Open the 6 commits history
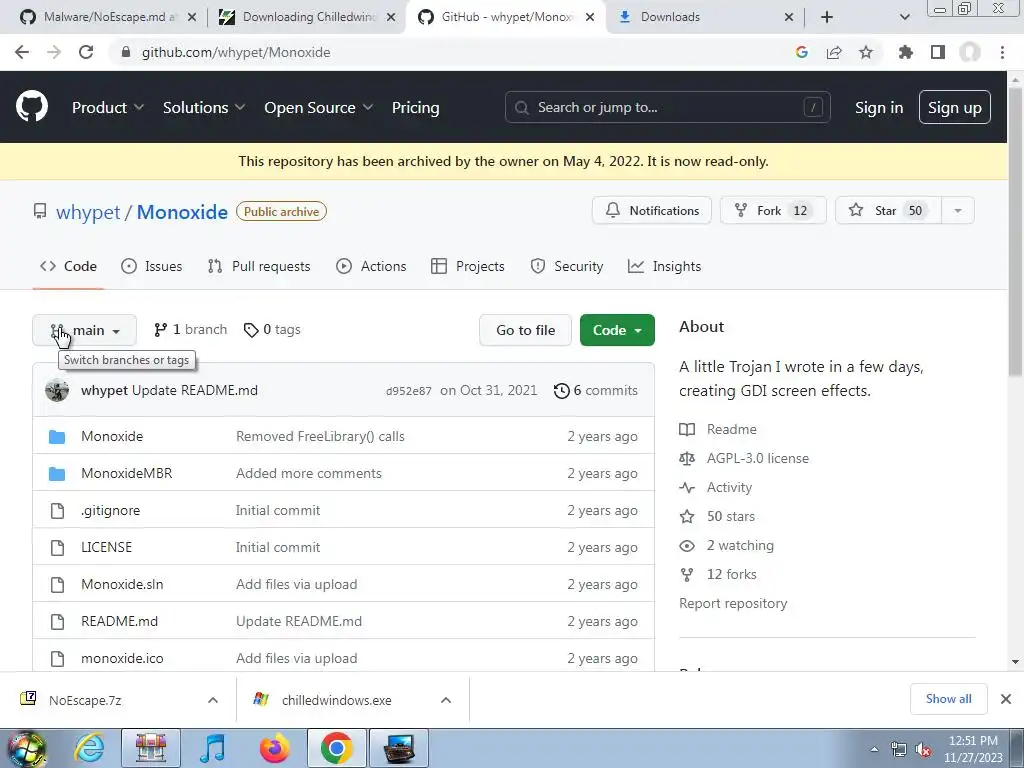Screen dimensions: 1024x768 tap(596, 391)
